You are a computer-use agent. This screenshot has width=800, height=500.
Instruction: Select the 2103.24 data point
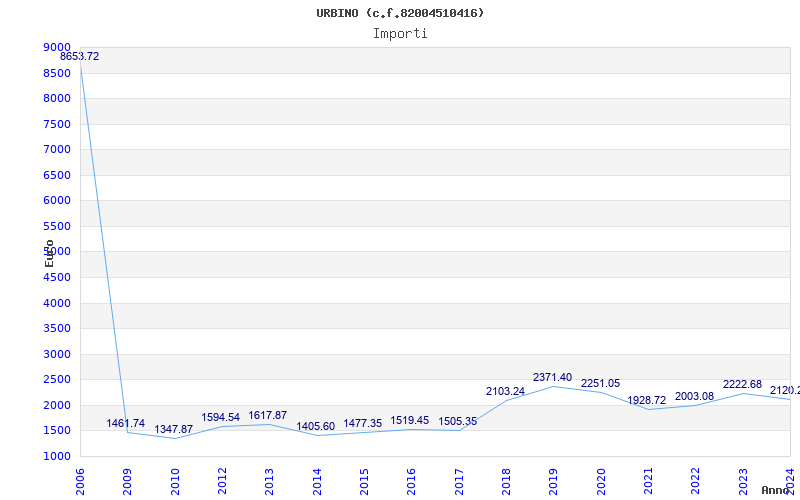505,391
